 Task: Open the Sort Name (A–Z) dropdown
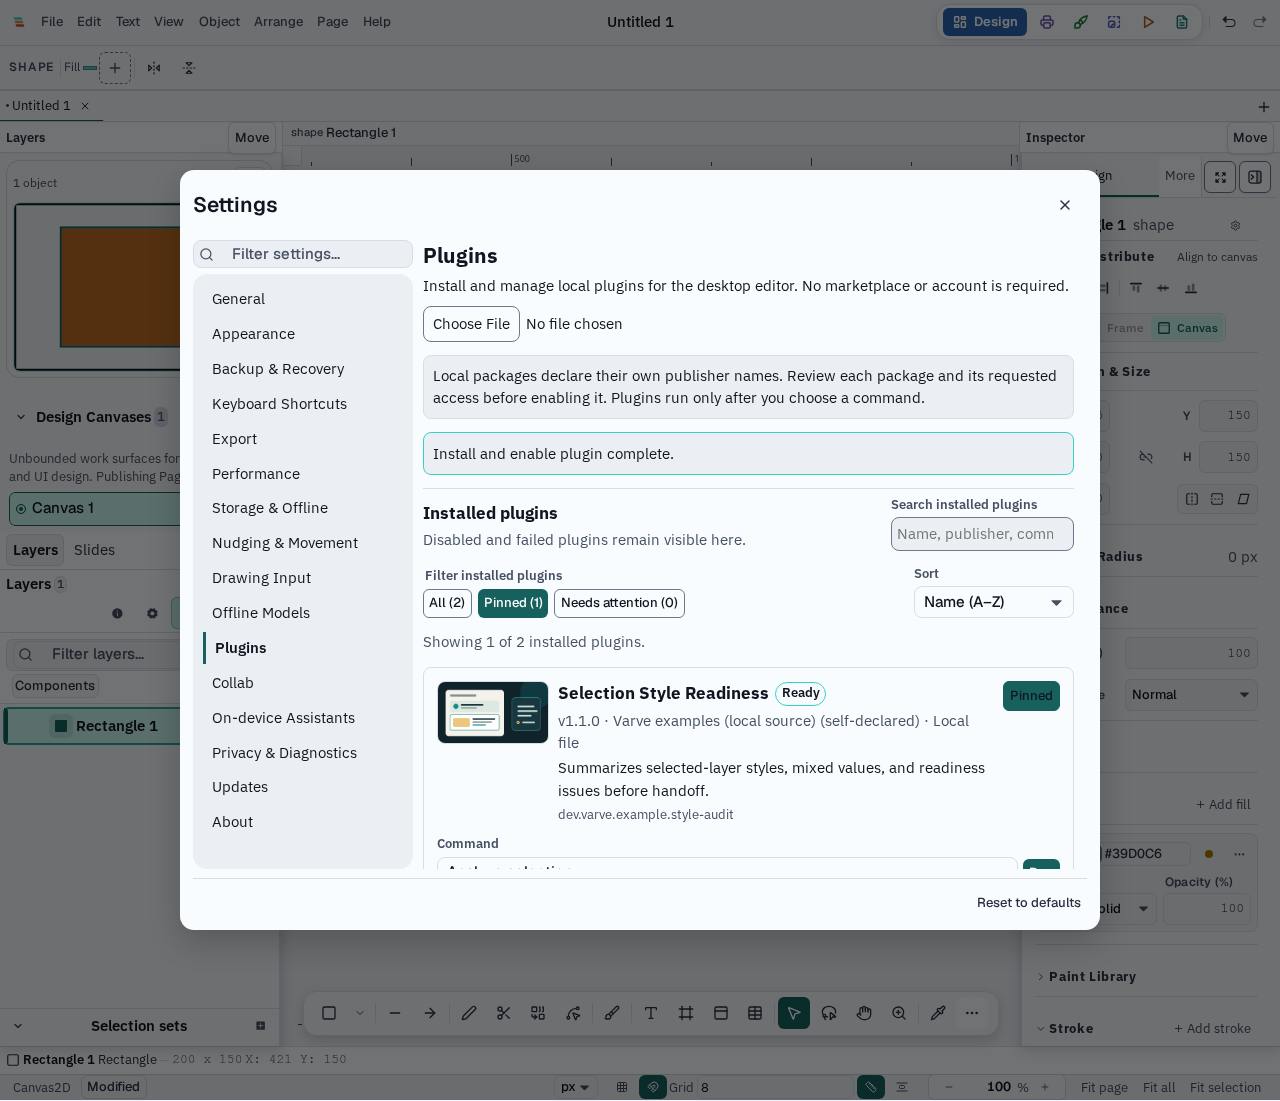[994, 602]
